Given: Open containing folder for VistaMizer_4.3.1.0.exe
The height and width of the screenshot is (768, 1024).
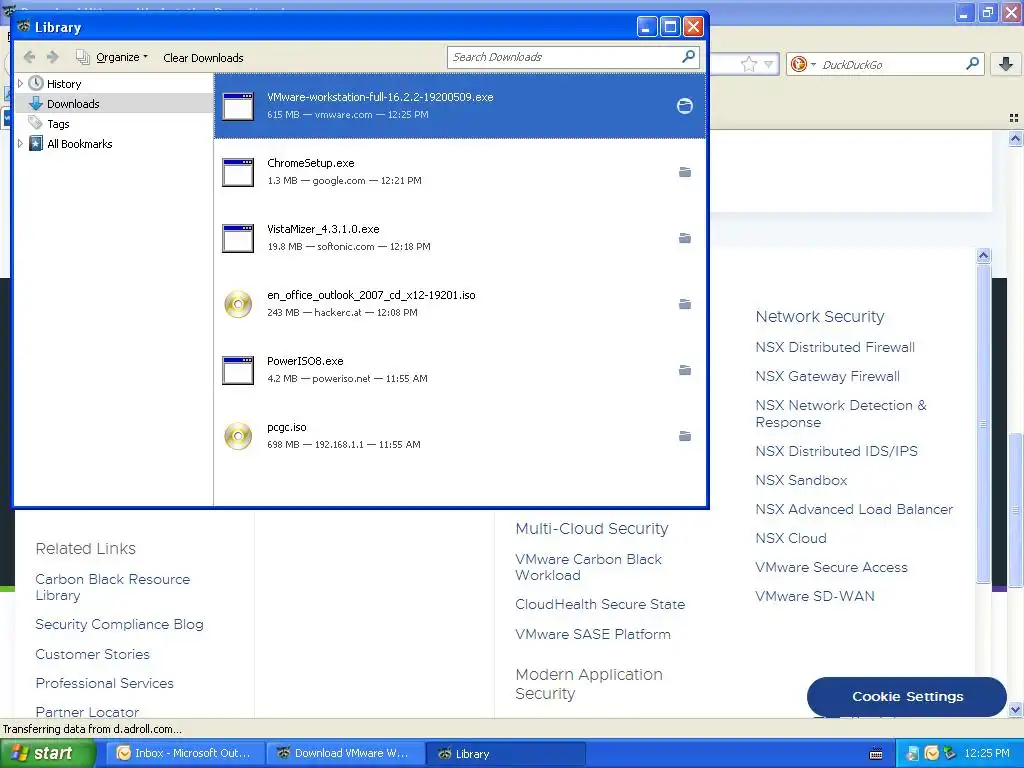Looking at the screenshot, I should [684, 238].
